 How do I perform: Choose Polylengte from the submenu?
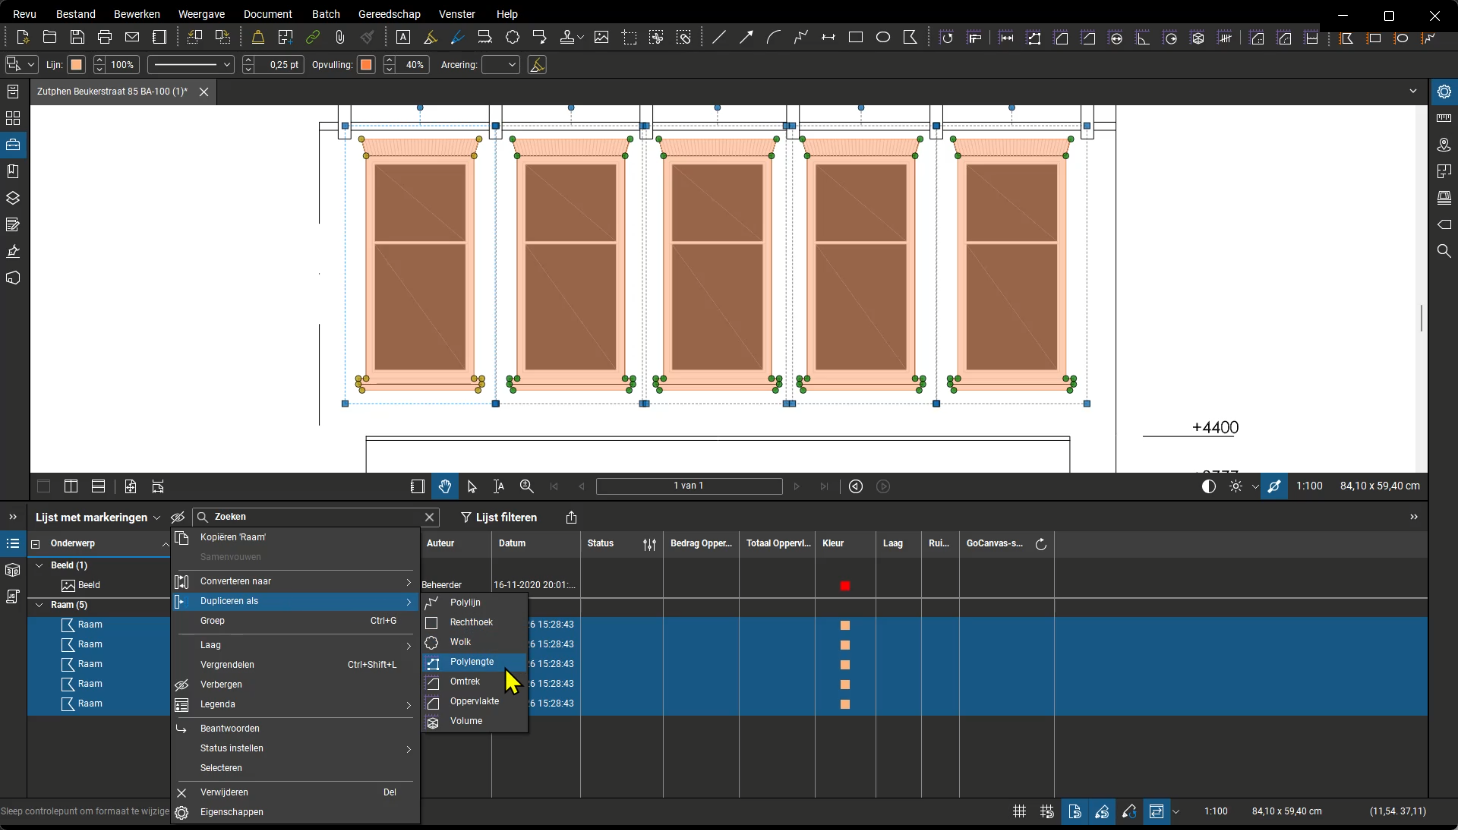(x=474, y=662)
